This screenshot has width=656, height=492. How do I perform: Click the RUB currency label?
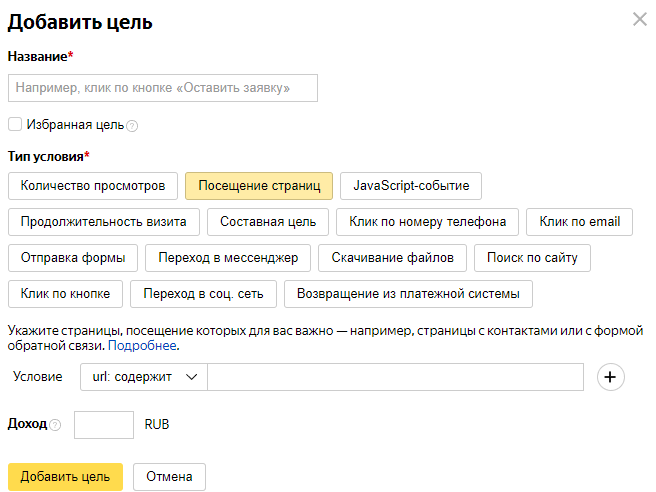(157, 425)
